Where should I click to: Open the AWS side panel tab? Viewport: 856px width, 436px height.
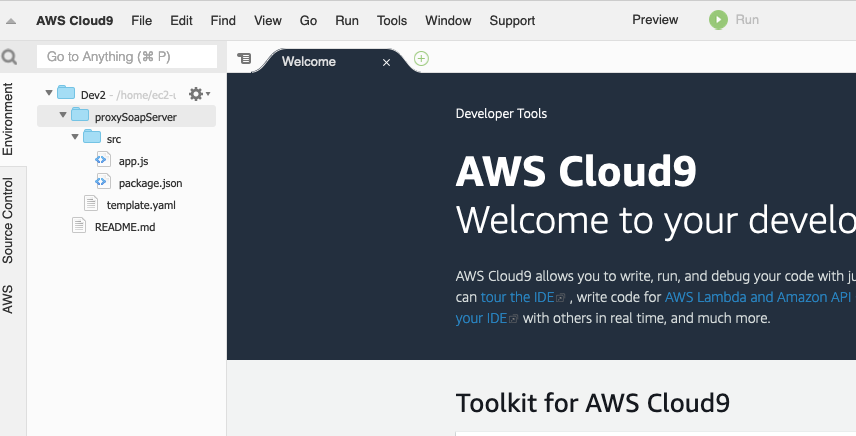pos(8,299)
